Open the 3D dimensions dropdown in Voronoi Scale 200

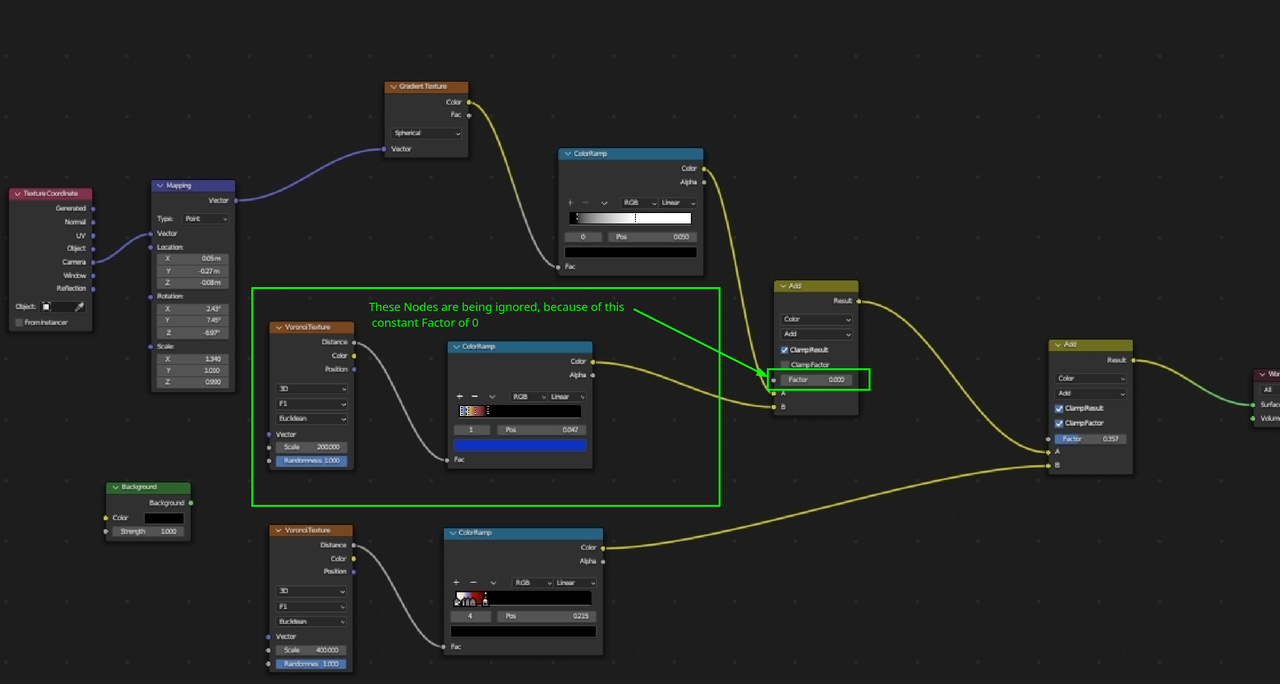312,389
